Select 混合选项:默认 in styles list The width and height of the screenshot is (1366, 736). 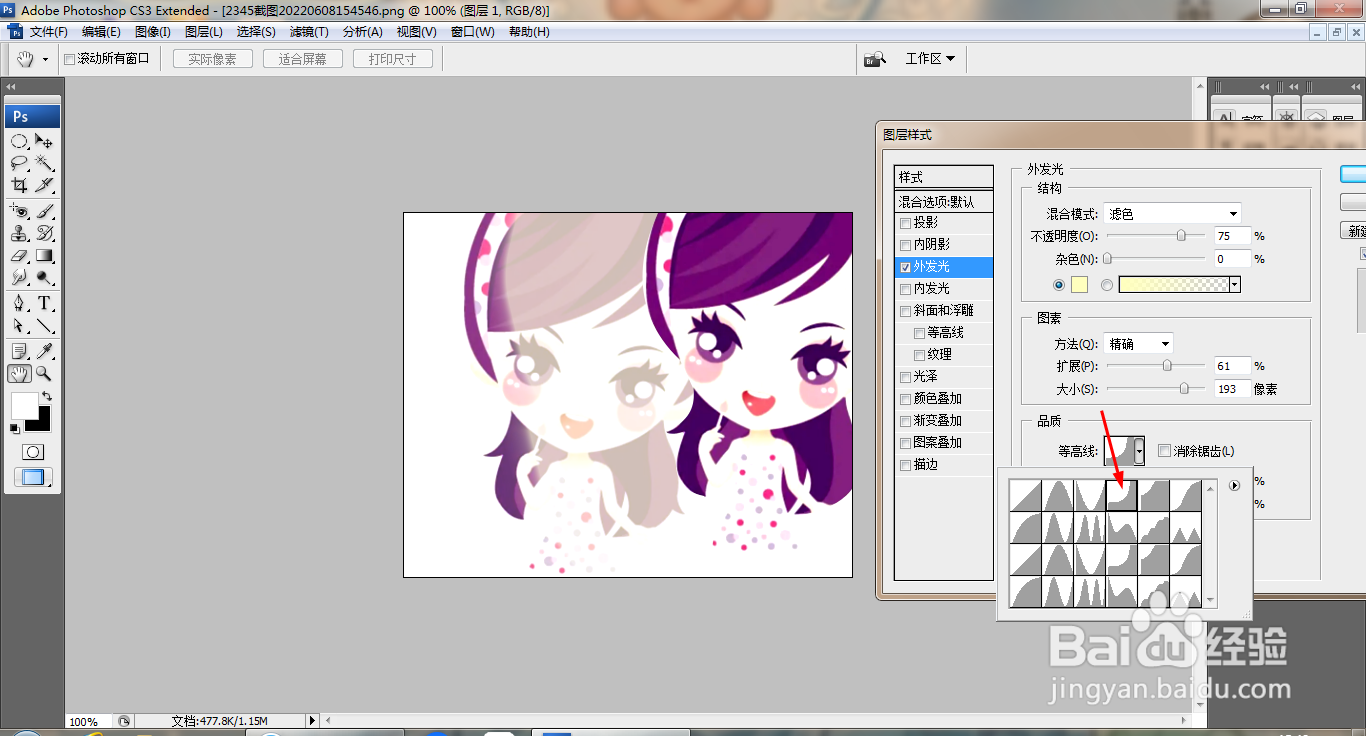tap(943, 202)
